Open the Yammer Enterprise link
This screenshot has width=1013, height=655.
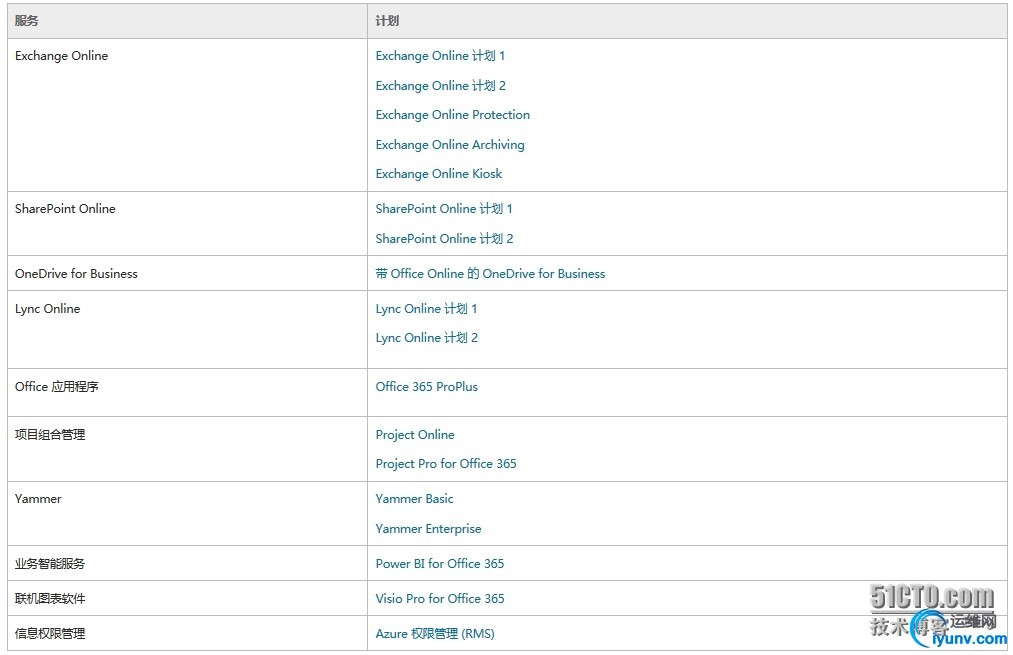click(x=428, y=529)
